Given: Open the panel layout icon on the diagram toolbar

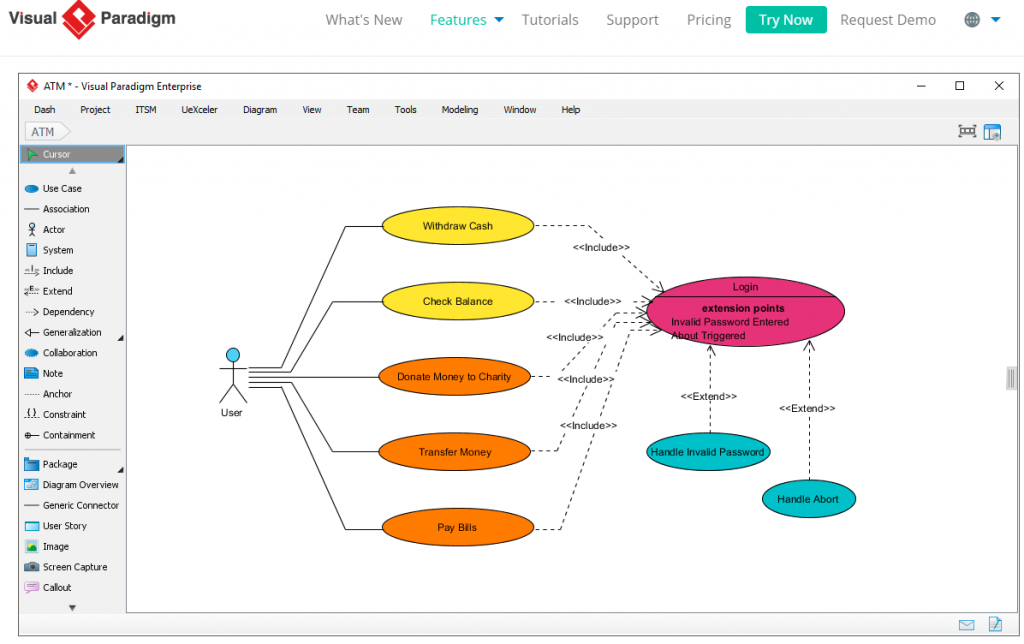Looking at the screenshot, I should [992, 132].
